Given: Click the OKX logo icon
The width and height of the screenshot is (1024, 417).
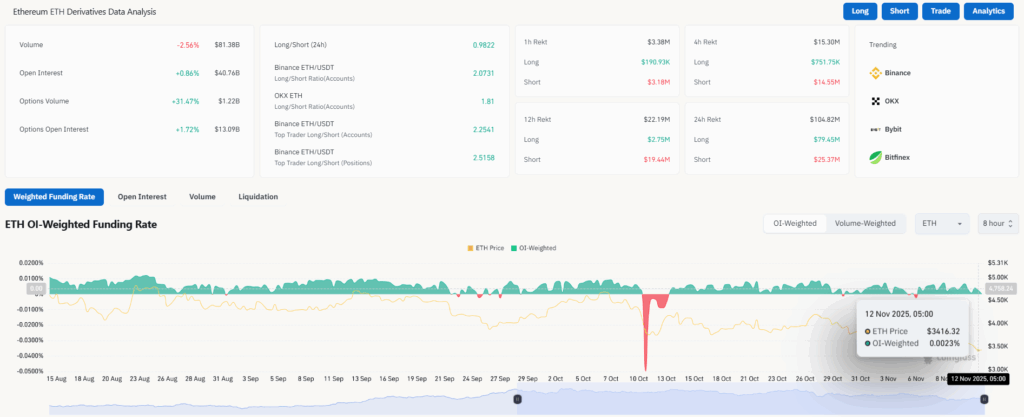Looking at the screenshot, I should (875, 101).
